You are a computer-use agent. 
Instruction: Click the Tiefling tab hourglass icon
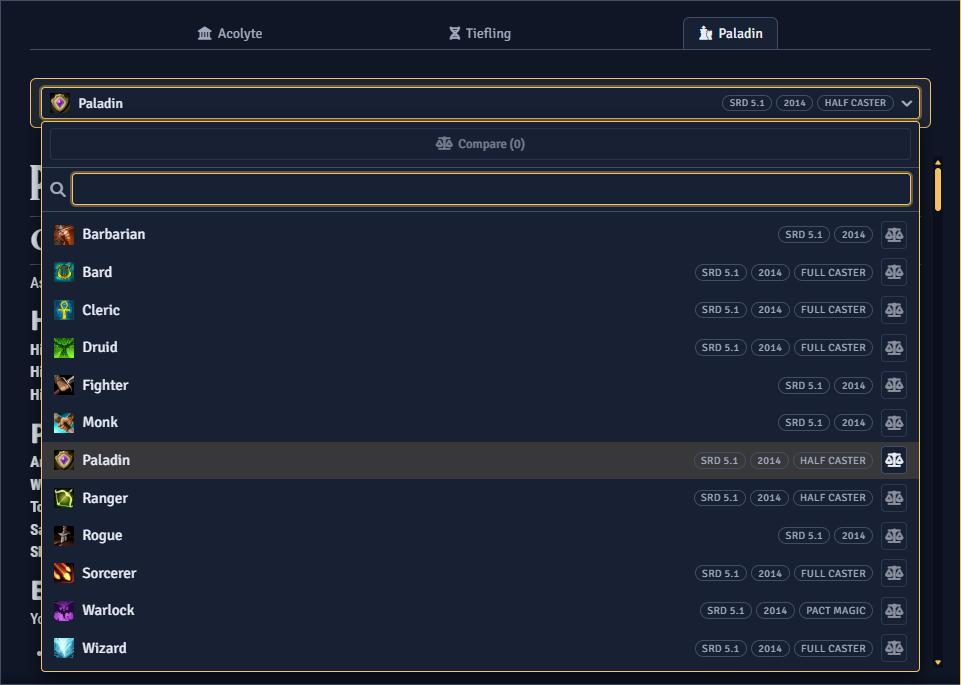coord(454,33)
